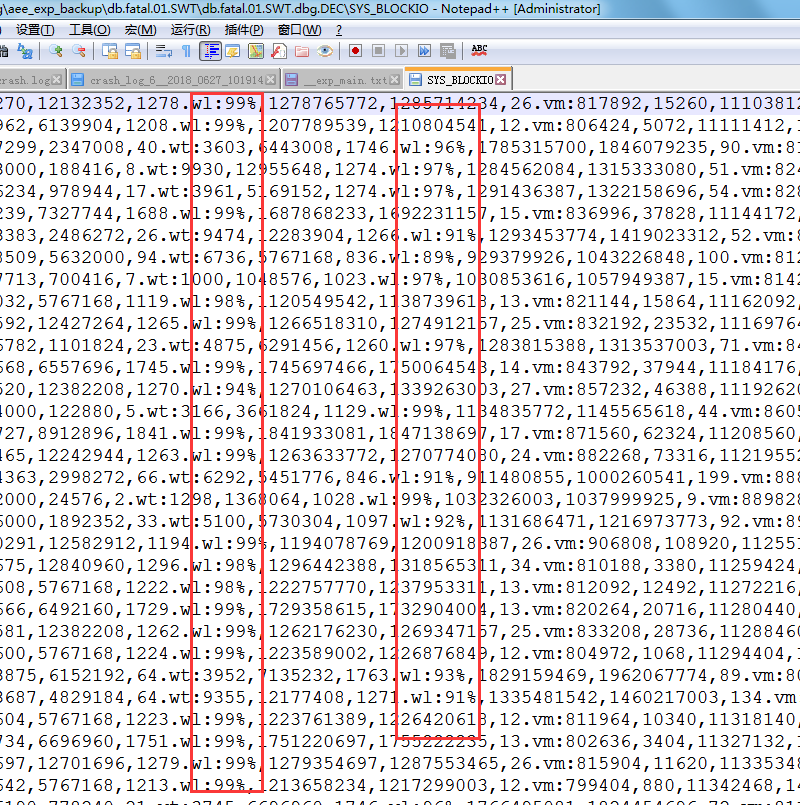Click the macro Playback triangle icon
Viewport: 800px width, 805px height.
[402, 51]
